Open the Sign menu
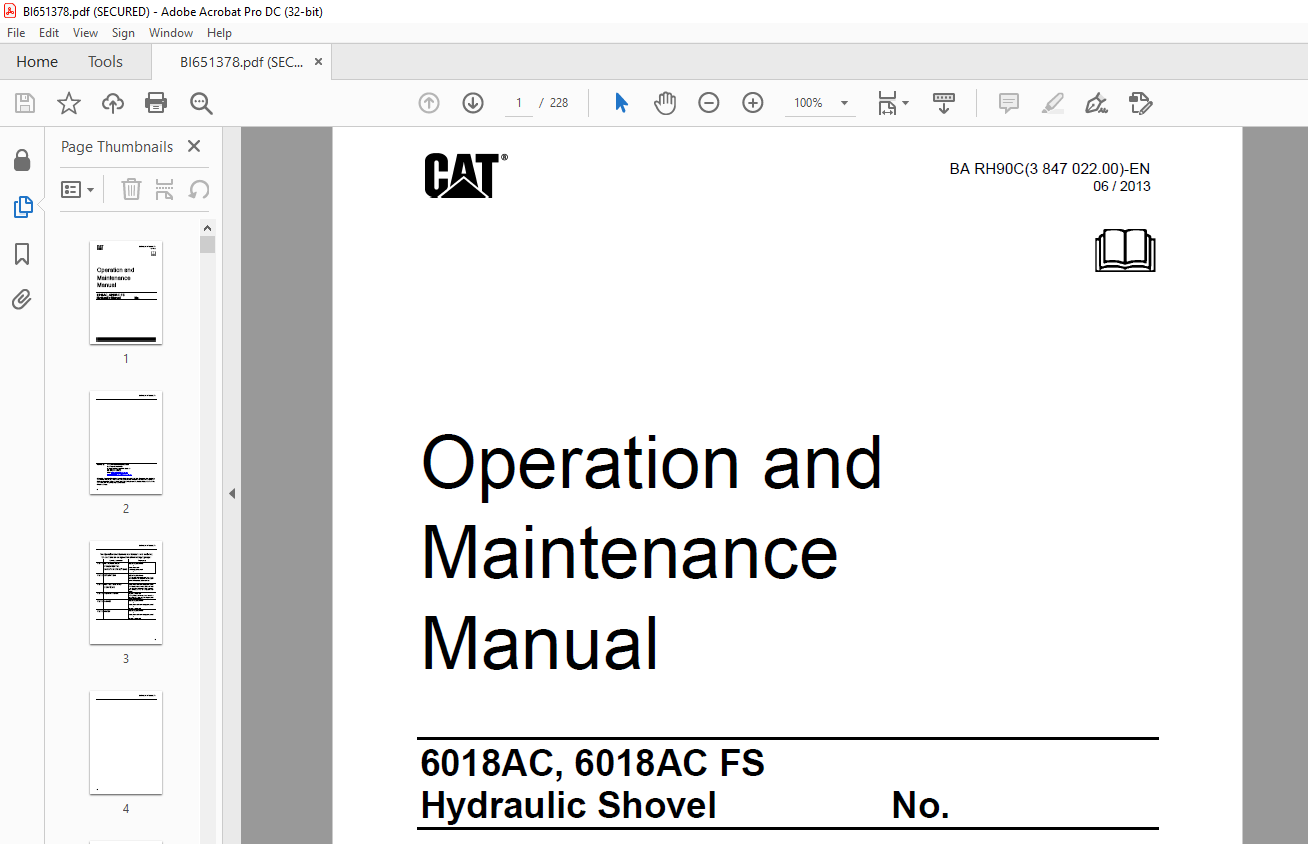Image resolution: width=1308 pixels, height=844 pixels. point(123,33)
